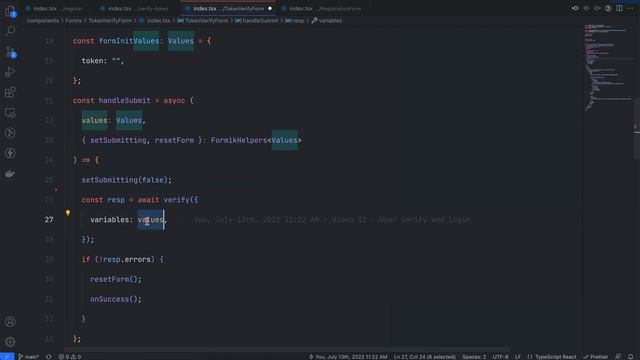Click the 'token: "",' line
The image size is (640, 360).
(x=103, y=61)
